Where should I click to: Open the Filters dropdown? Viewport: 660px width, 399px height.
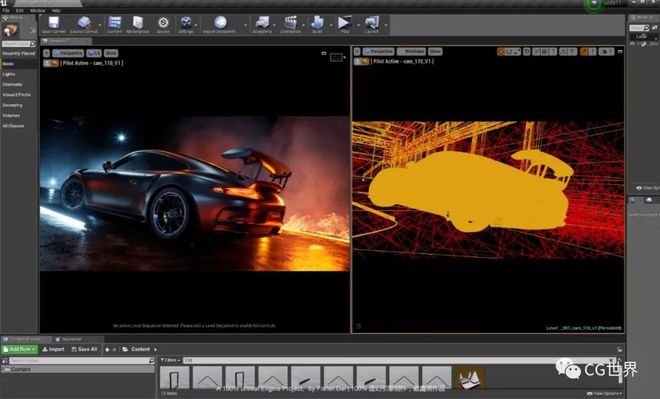tap(170, 361)
